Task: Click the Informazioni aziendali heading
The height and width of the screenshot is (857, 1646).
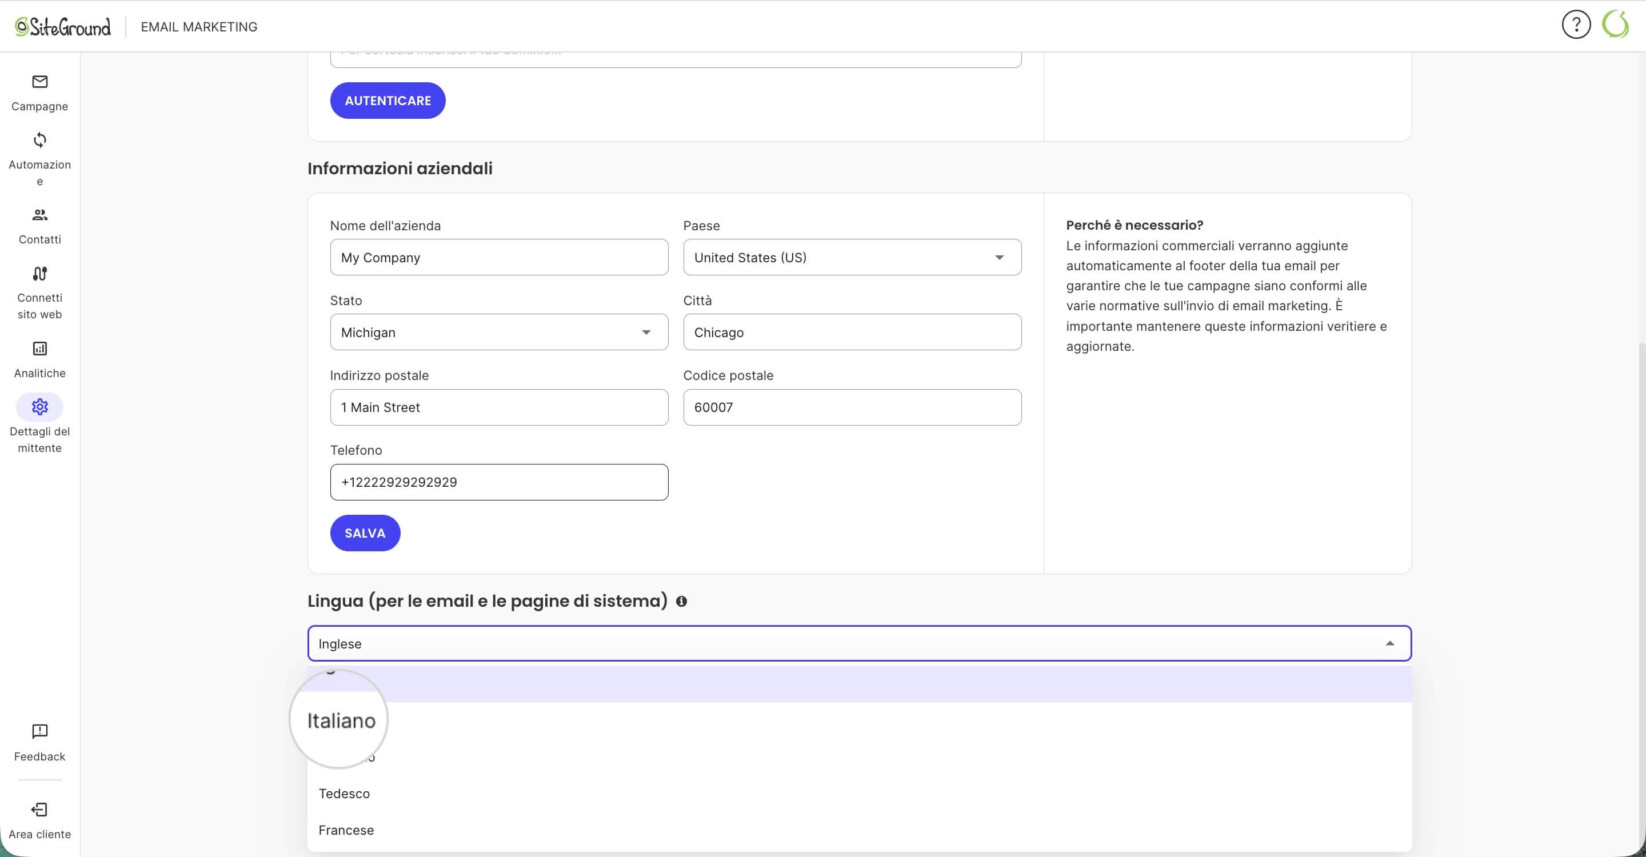Action: [400, 169]
